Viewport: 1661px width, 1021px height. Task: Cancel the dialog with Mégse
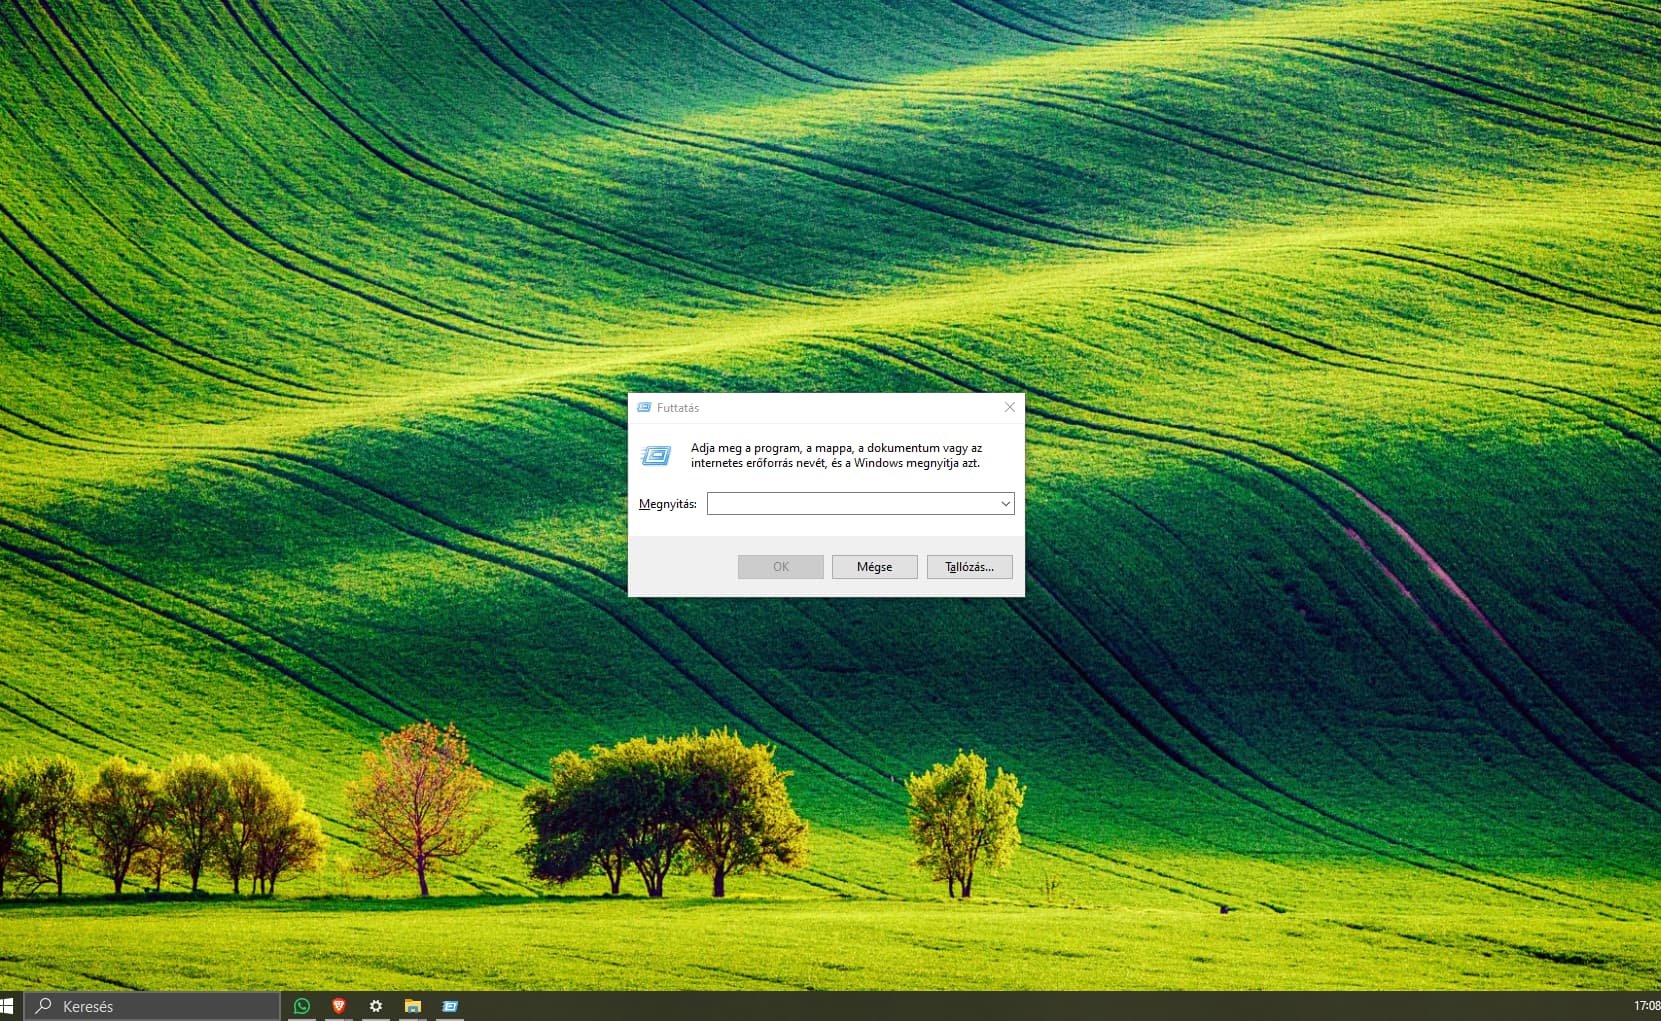coord(874,567)
